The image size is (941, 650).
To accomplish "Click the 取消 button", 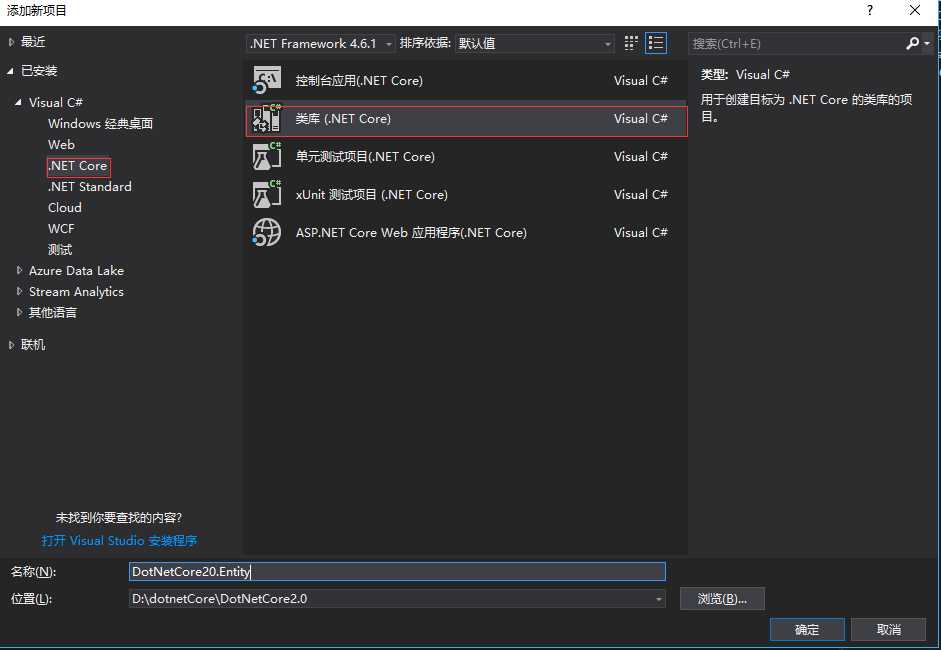I will [889, 630].
